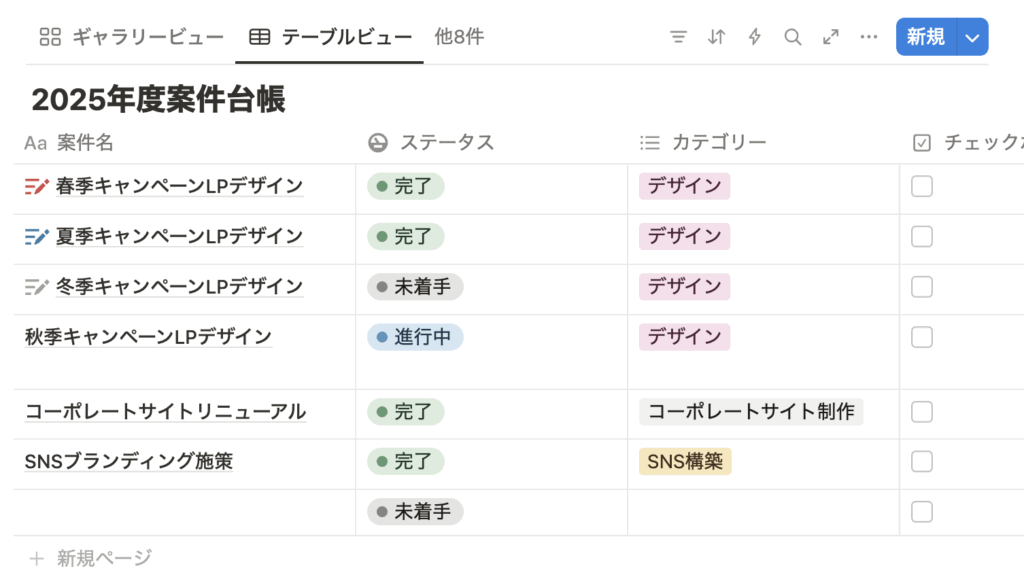Screen dimensions: 1024x579
Task: Open the 他8件 hidden views list
Action: (x=459, y=37)
